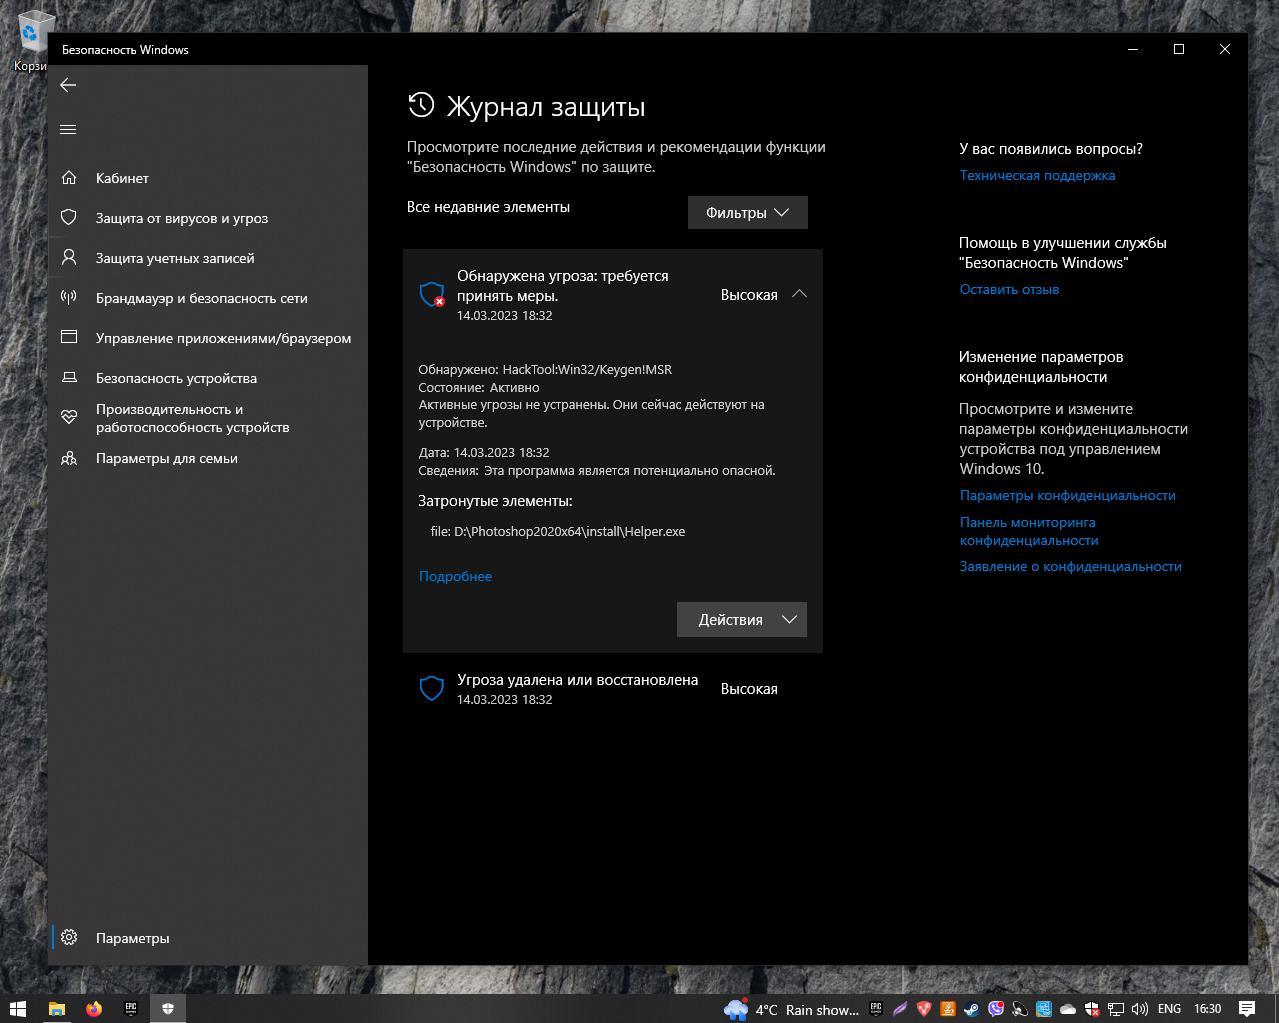Screen dimensions: 1279x1023
Task: Open the clock showing 16:30
Action: point(1208,1009)
